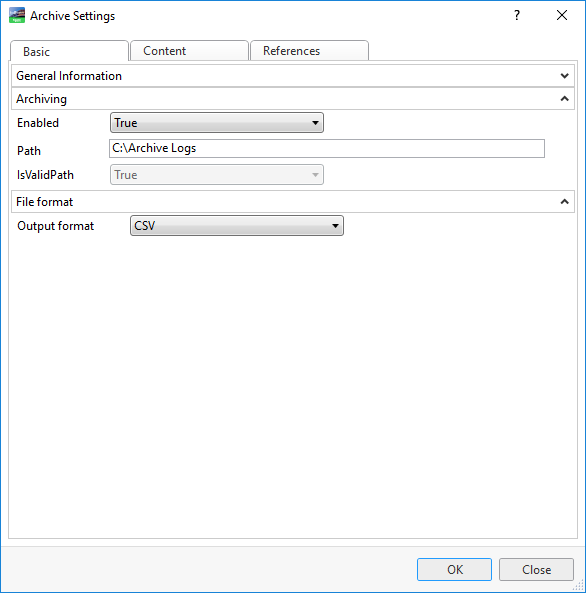Open the References tab
This screenshot has height=593, width=586.
(x=309, y=51)
